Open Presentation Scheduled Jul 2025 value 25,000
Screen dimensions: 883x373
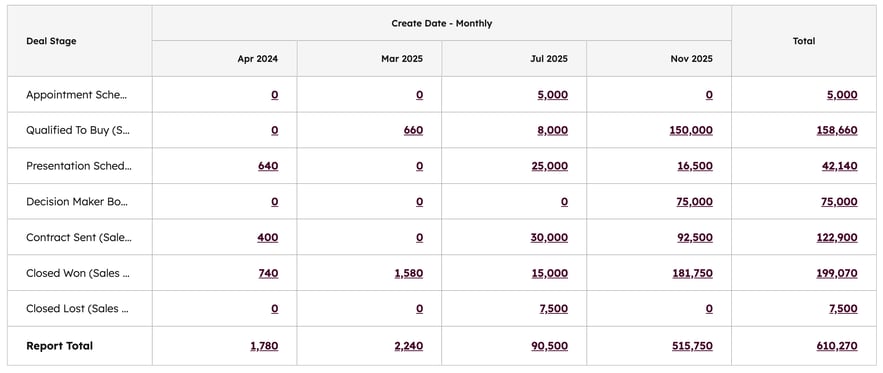550,166
